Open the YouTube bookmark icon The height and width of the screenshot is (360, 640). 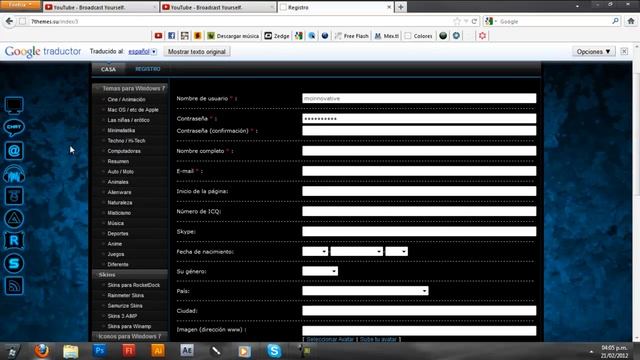pos(158,36)
